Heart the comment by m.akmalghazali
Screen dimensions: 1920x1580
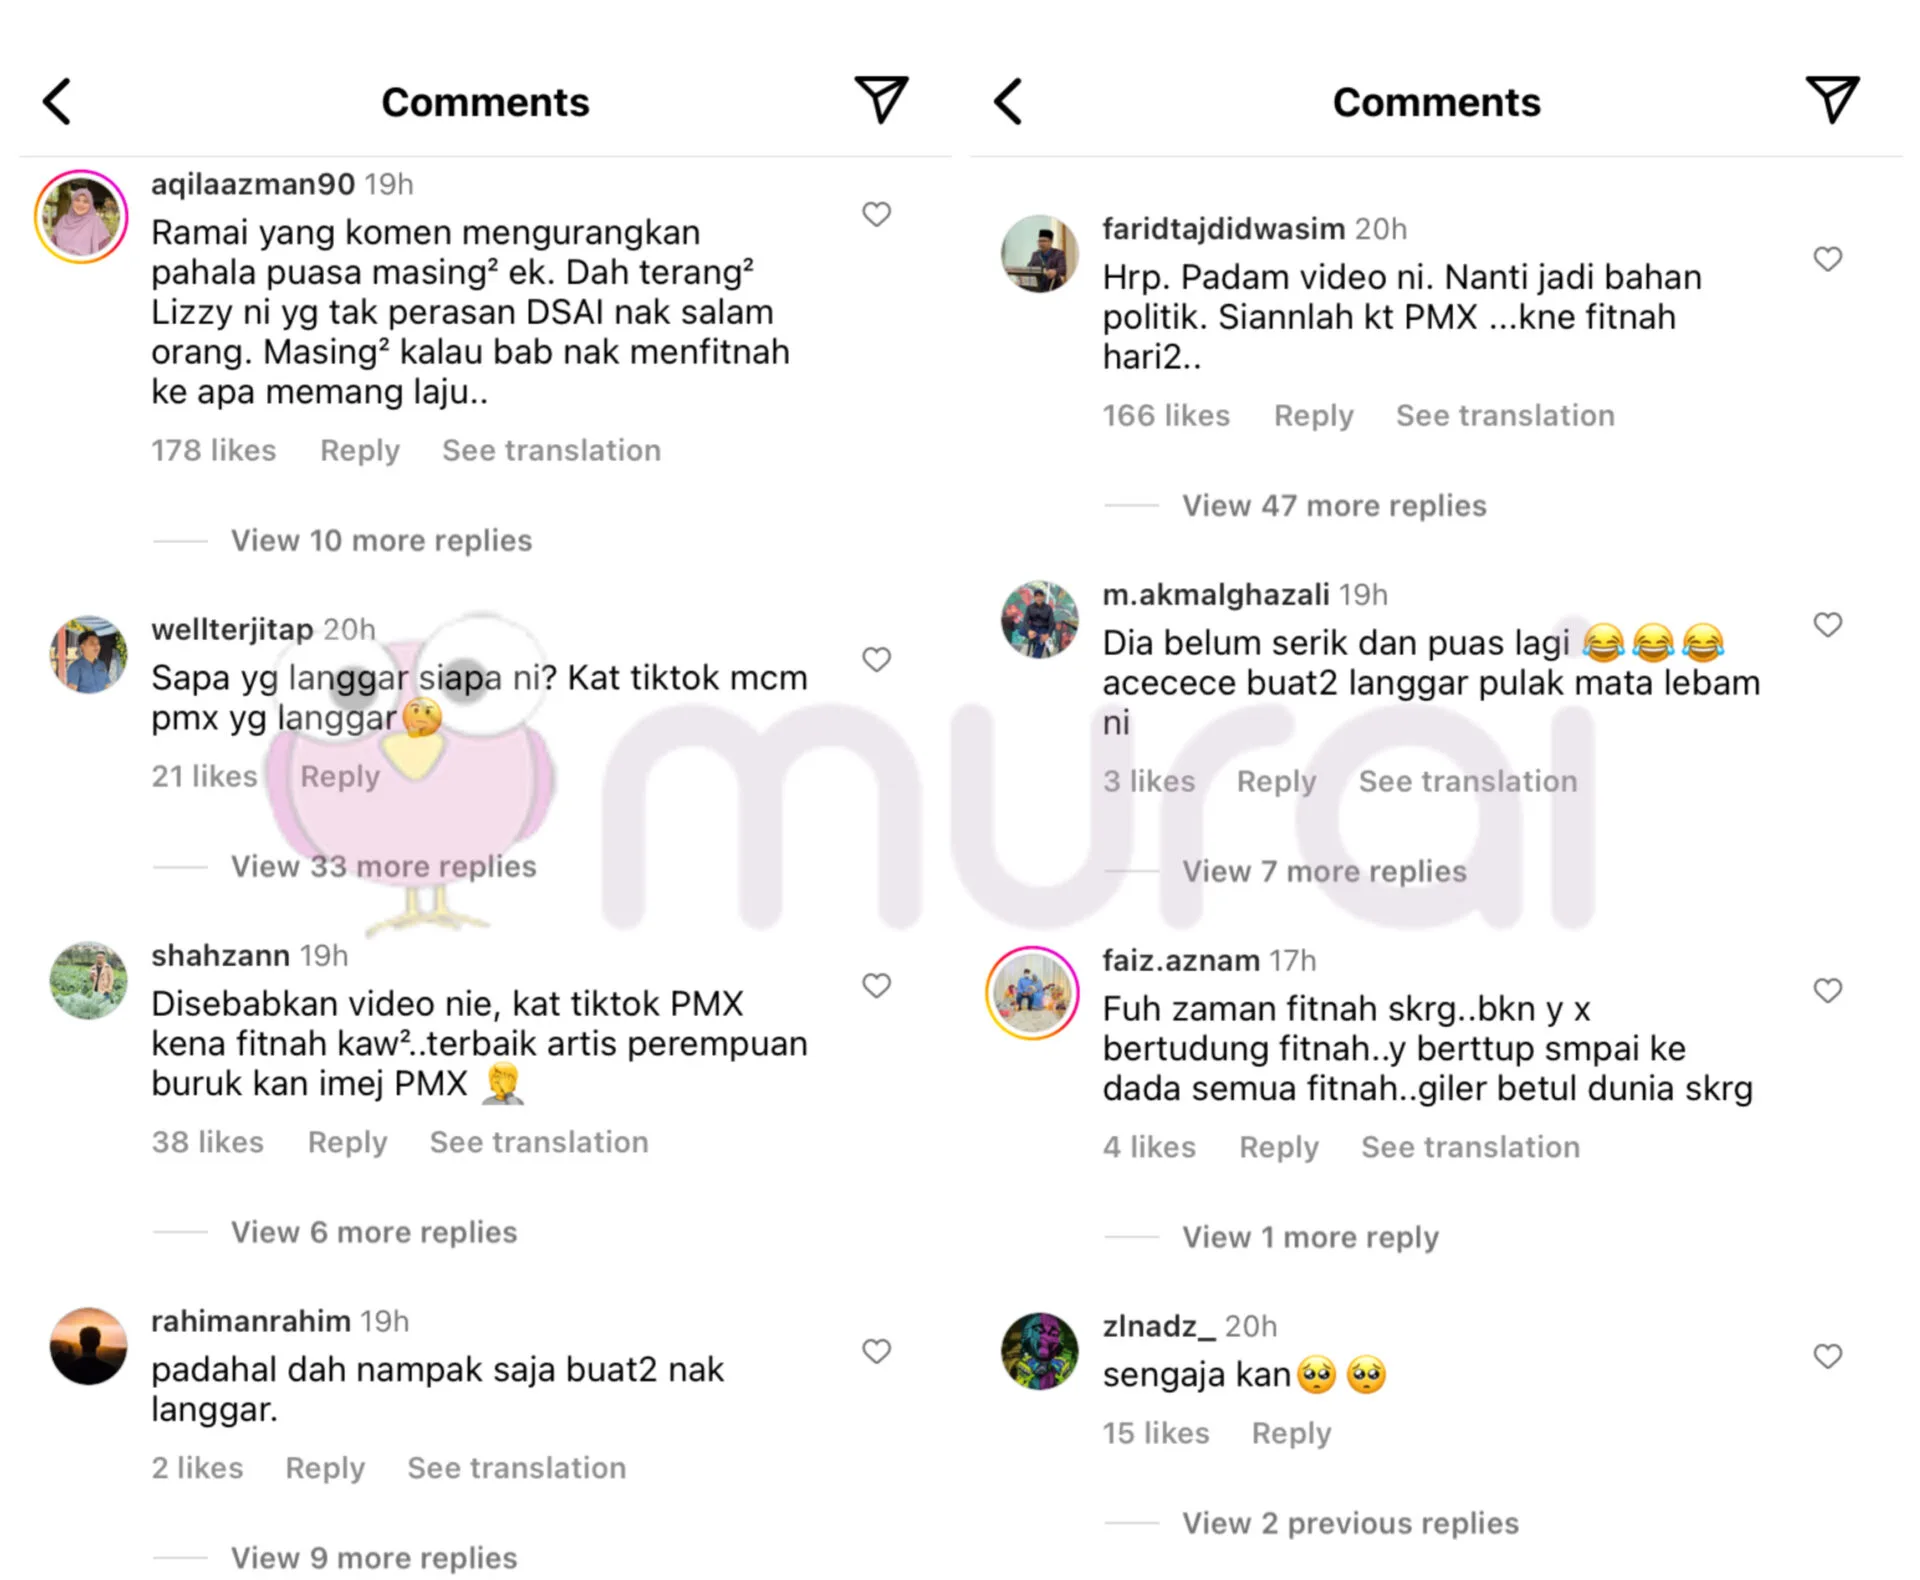[1828, 625]
